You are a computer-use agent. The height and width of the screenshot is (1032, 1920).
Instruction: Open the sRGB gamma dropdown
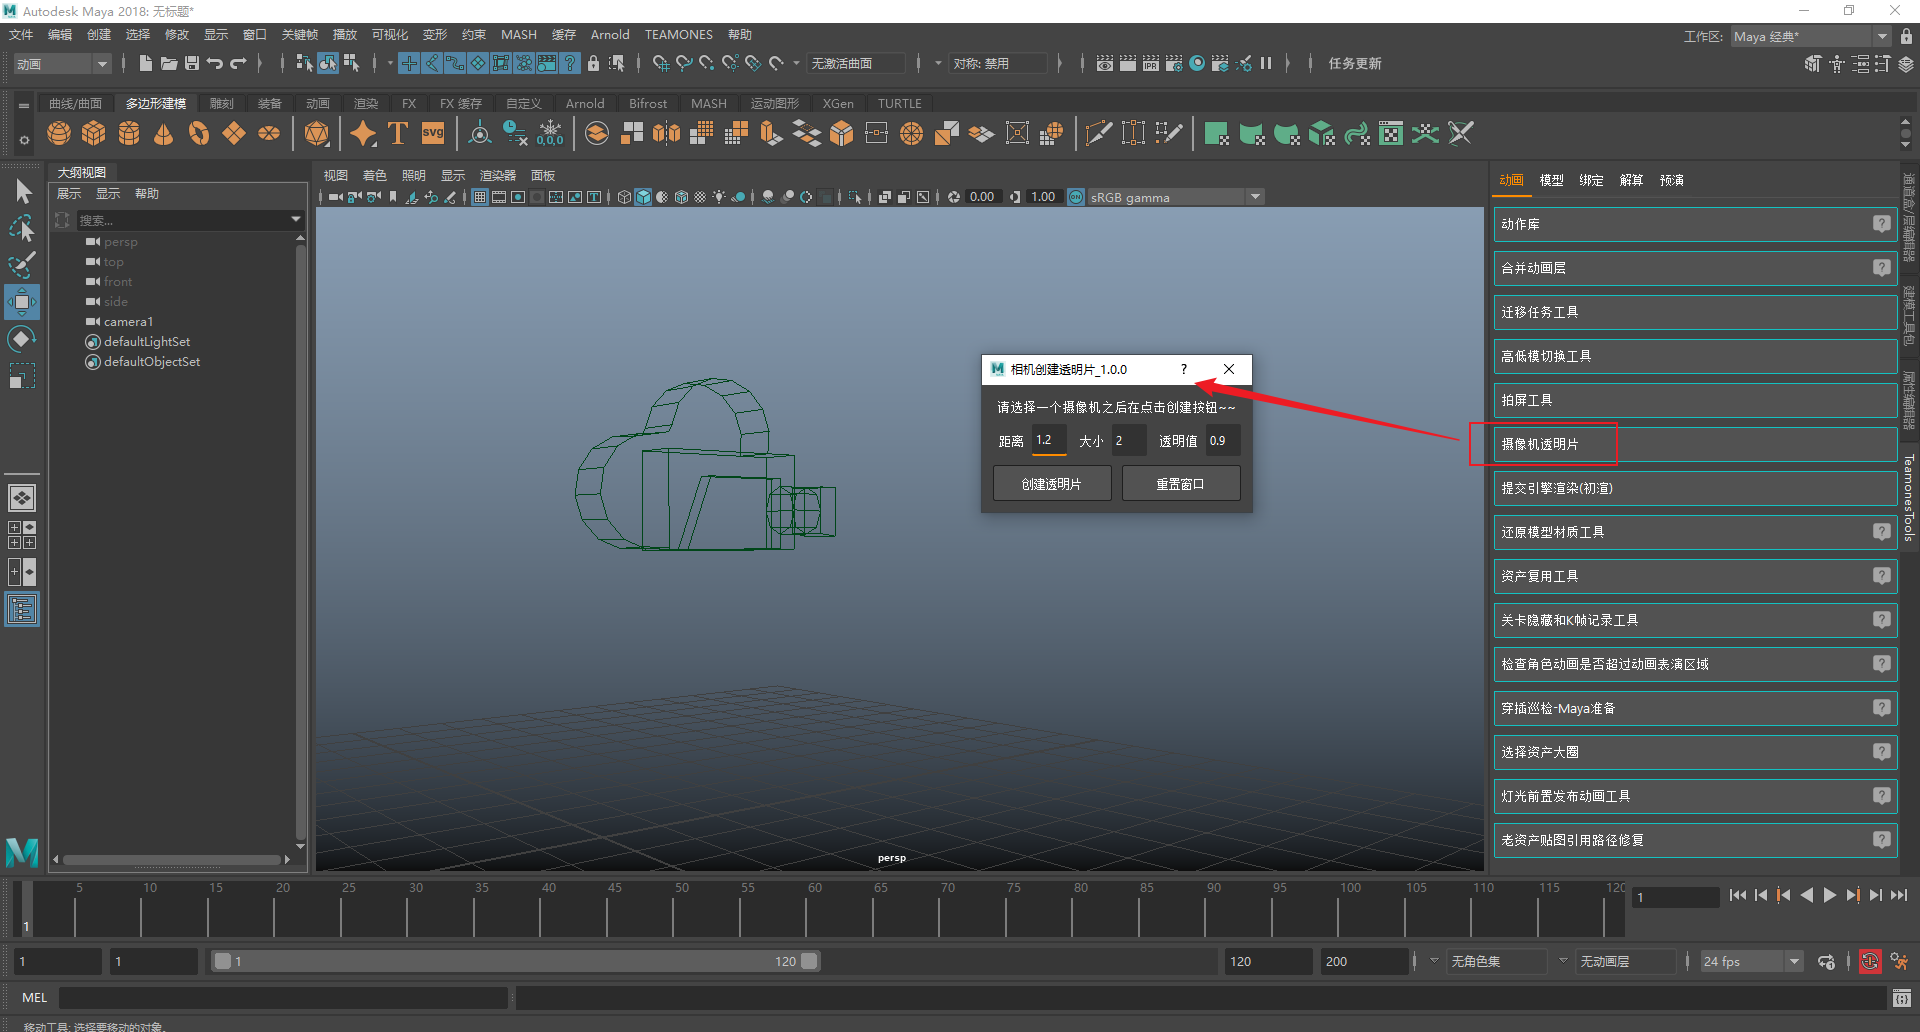coord(1255,197)
